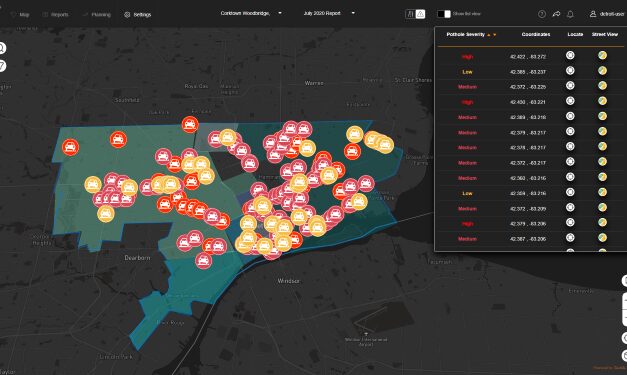This screenshot has width=627, height=375.
Task: Open Street View for 42.385, -83.237
Action: (602, 71)
